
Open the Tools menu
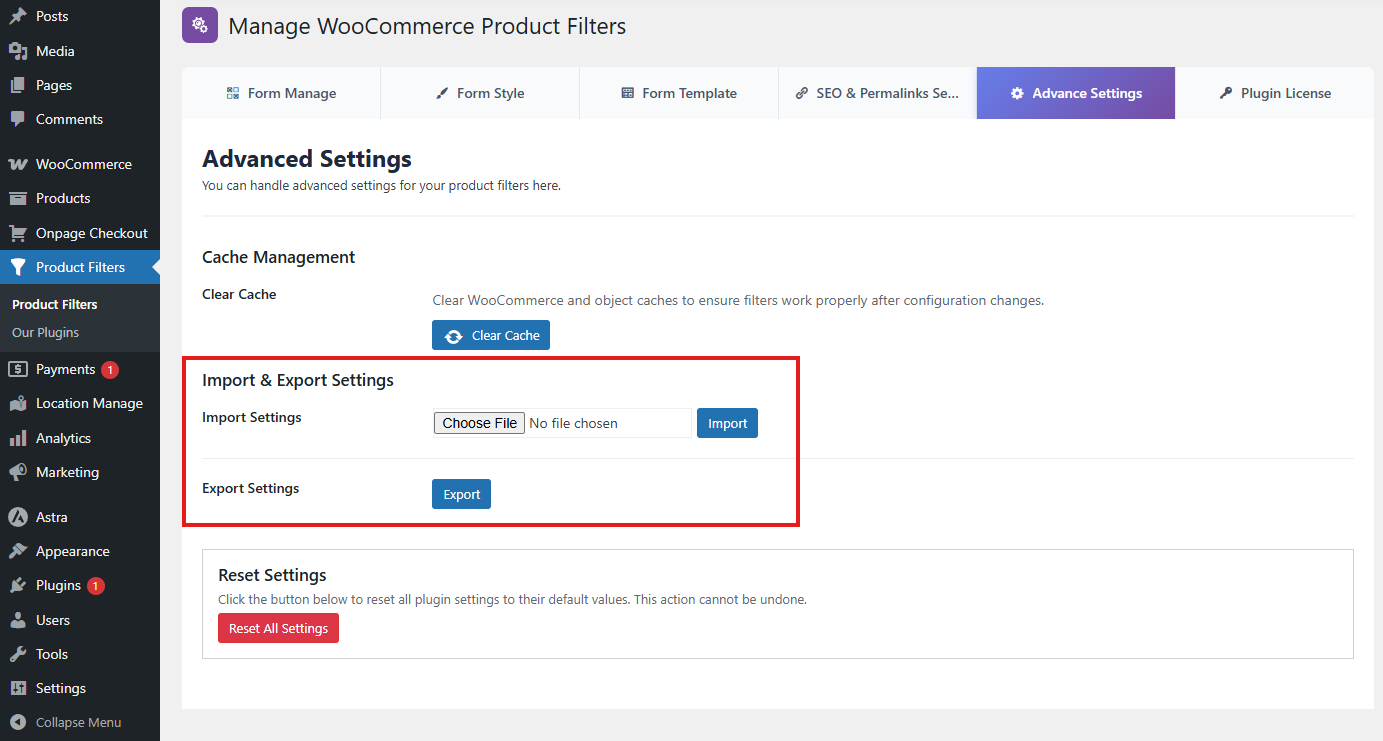pyautogui.click(x=80, y=654)
